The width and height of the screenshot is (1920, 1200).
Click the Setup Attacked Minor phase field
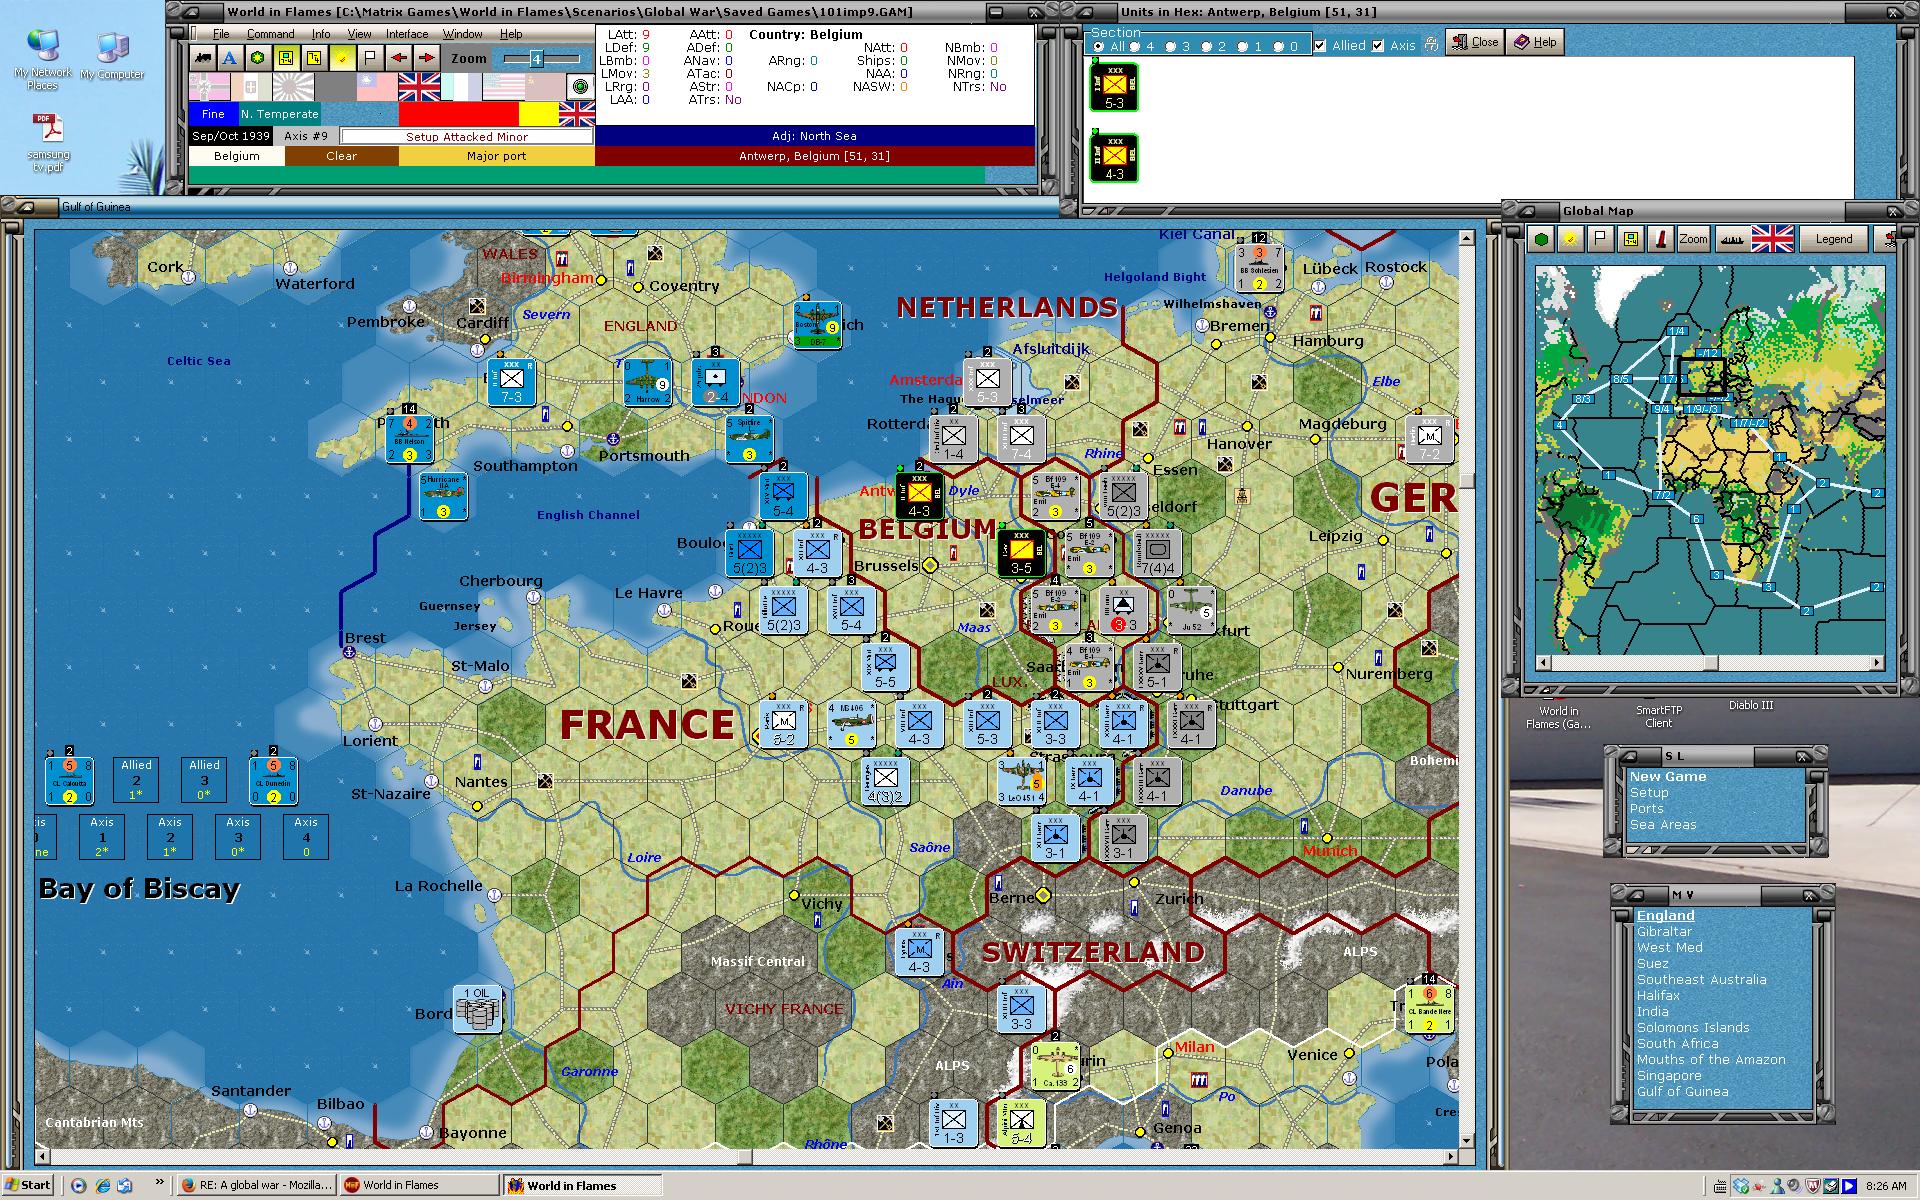[x=466, y=137]
